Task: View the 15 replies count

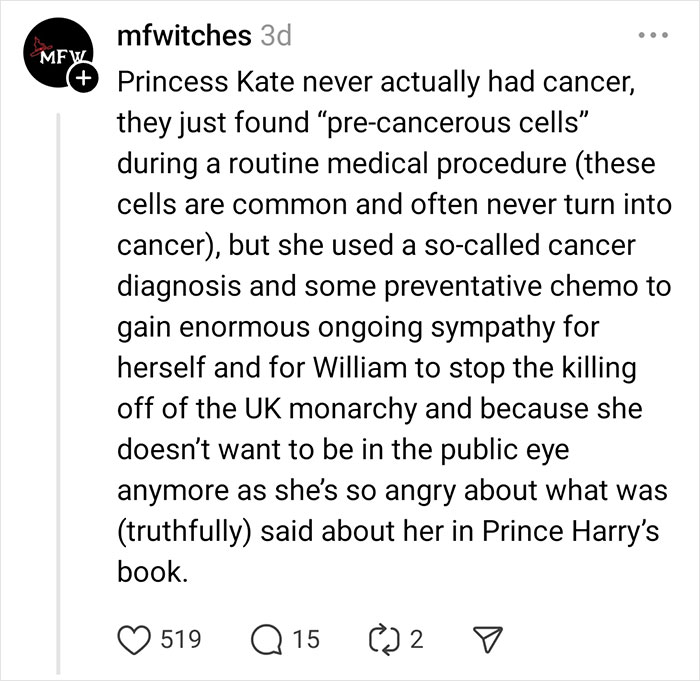Action: click(x=308, y=639)
